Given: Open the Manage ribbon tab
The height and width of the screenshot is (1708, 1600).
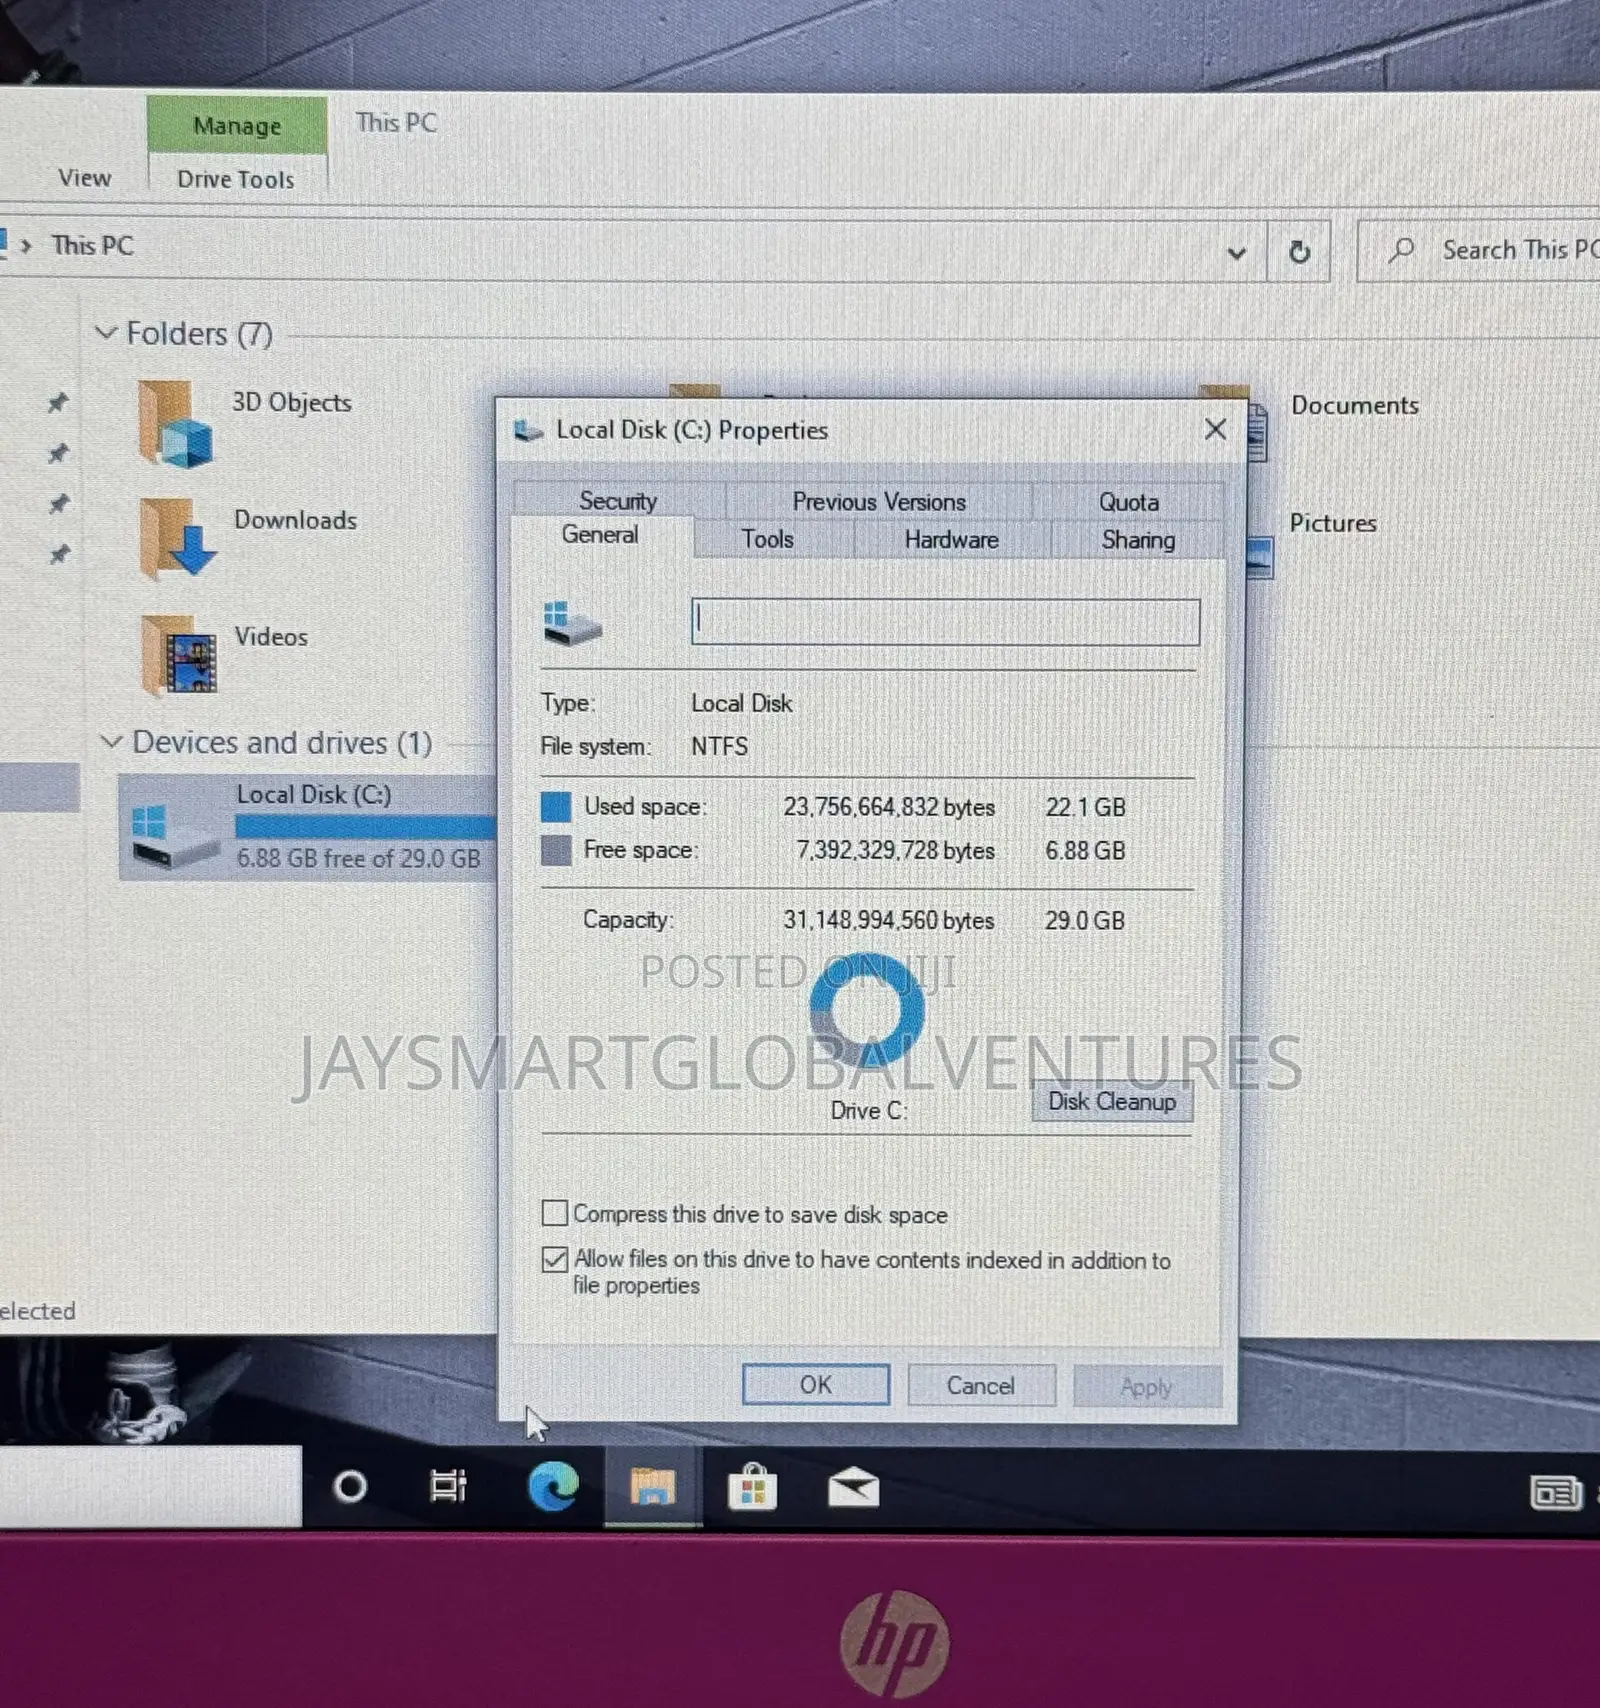Looking at the screenshot, I should 237,125.
